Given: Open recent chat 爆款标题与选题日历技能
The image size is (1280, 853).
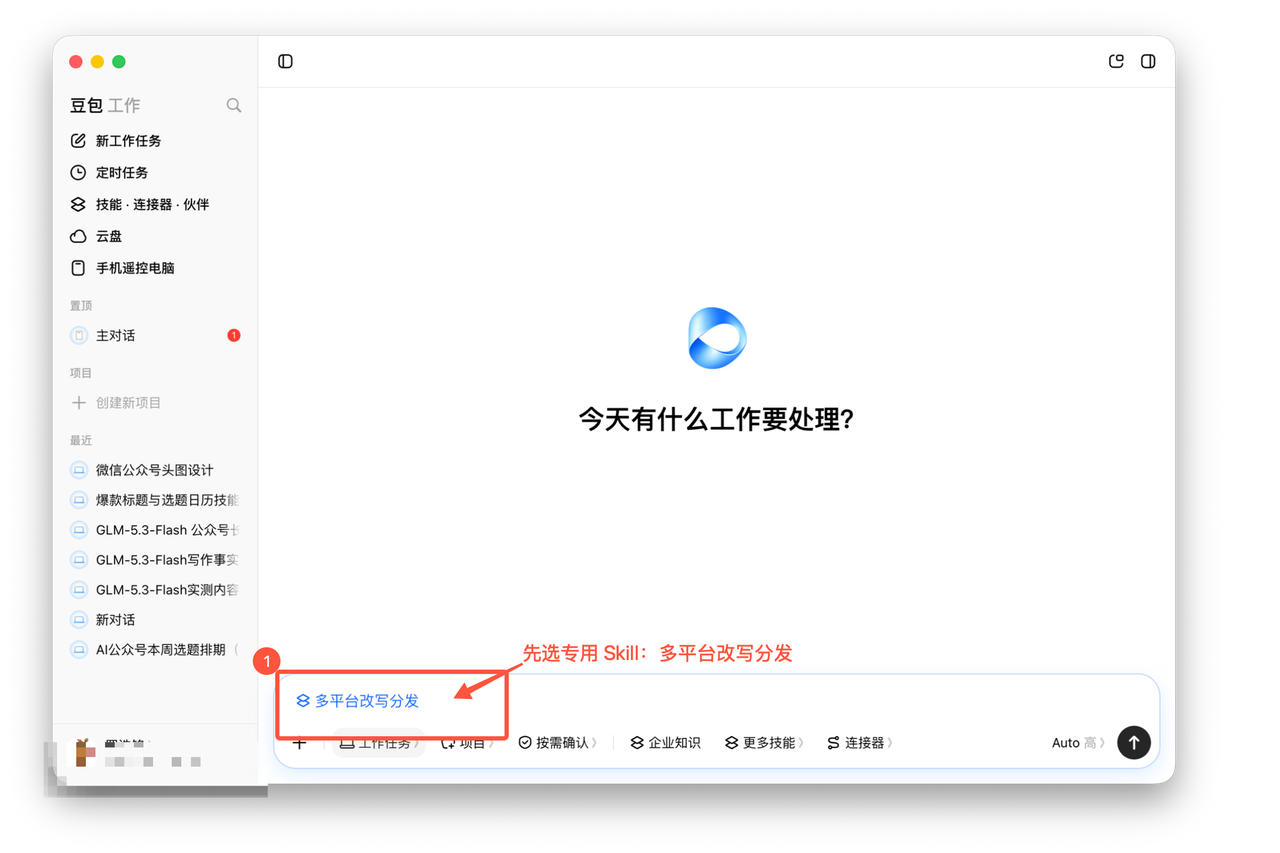Looking at the screenshot, I should pyautogui.click(x=155, y=500).
